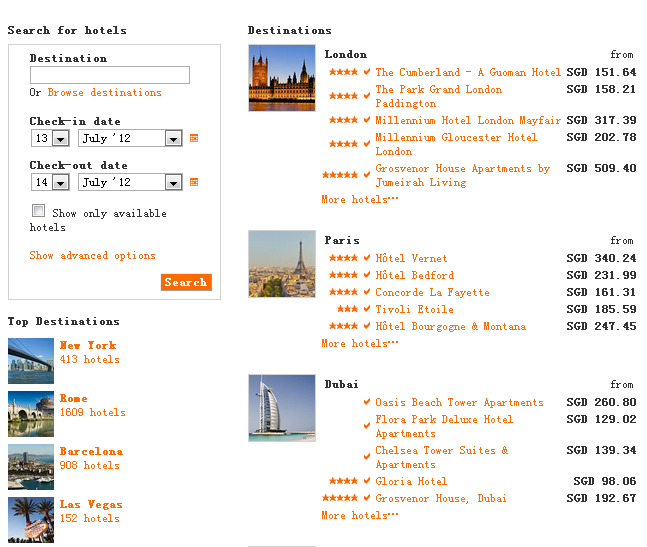Open the check-in month dropdown
The height and width of the screenshot is (547, 647).
tap(130, 138)
